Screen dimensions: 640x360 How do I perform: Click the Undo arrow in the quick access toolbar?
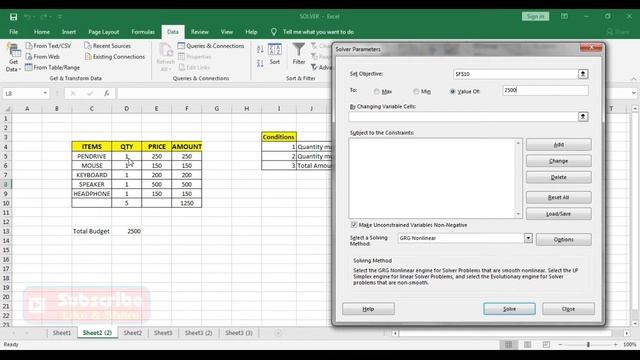tap(27, 17)
